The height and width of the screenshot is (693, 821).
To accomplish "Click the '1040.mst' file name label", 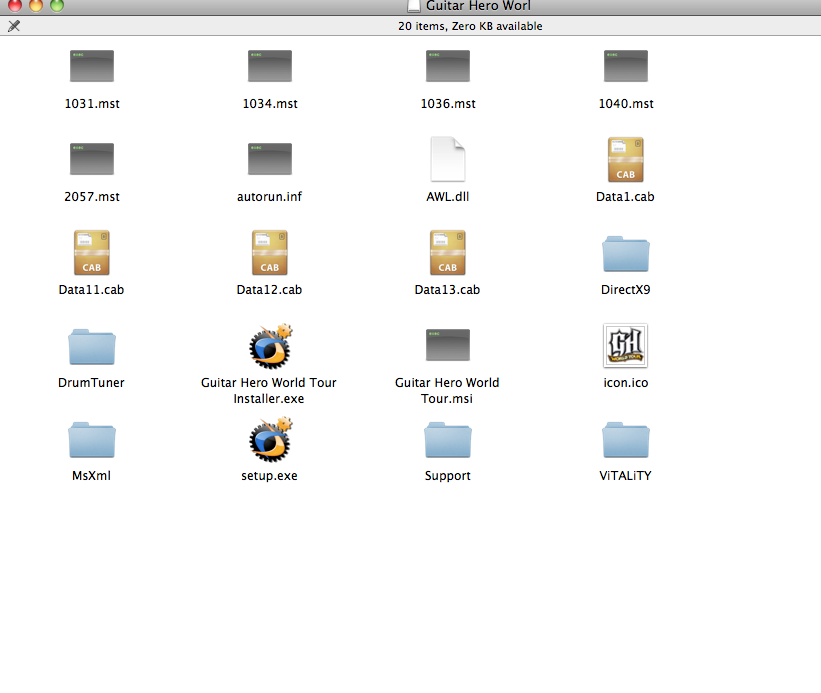I will (626, 104).
